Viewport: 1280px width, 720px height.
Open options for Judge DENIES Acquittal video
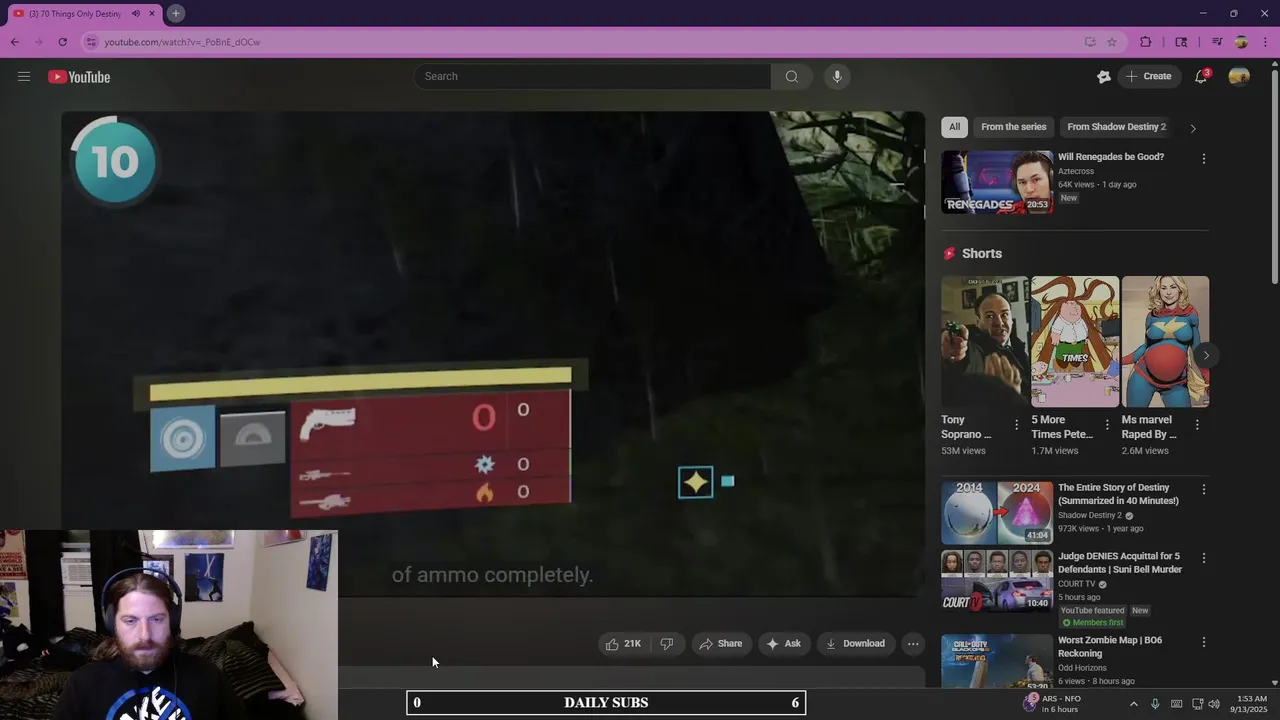[x=1203, y=558]
